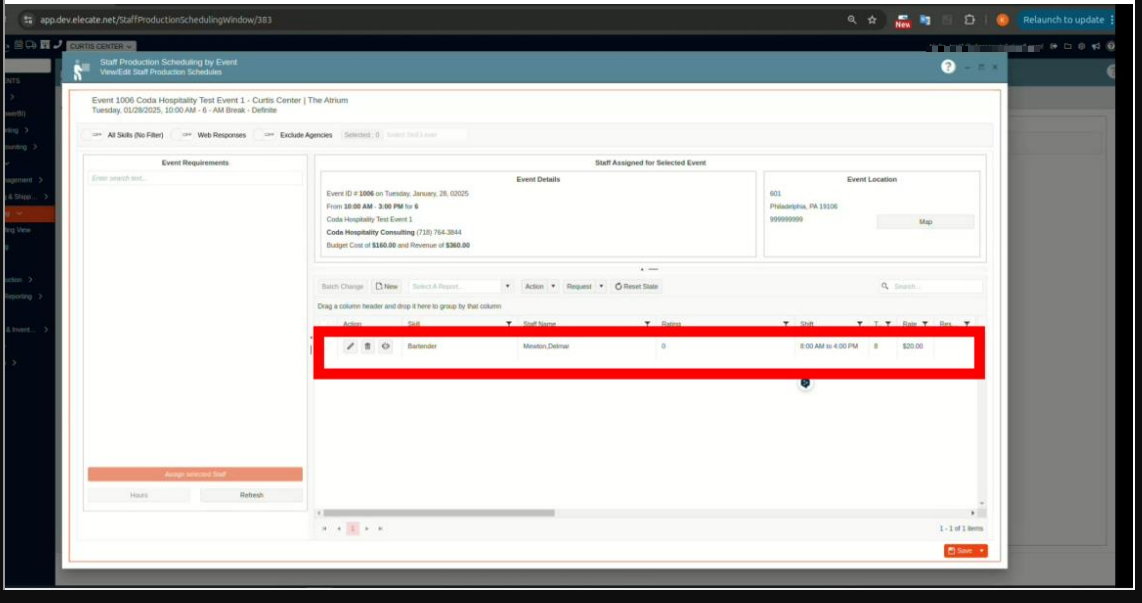
Task: Toggle the All Skills (No Filter) switch
Action: (97, 135)
